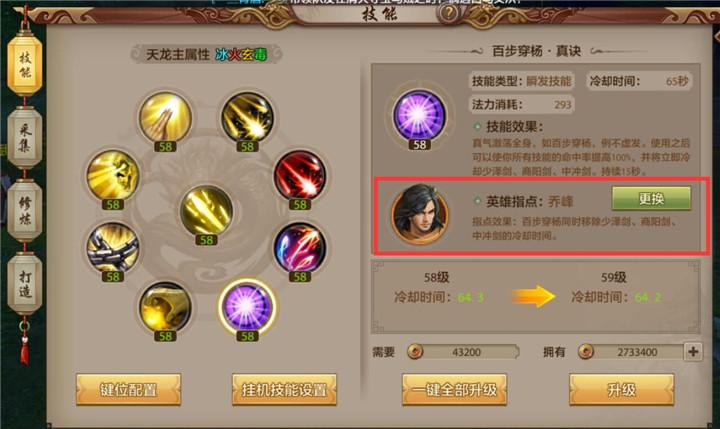Click the green 更换 button
Image resolution: width=720 pixels, height=429 pixels.
652,198
